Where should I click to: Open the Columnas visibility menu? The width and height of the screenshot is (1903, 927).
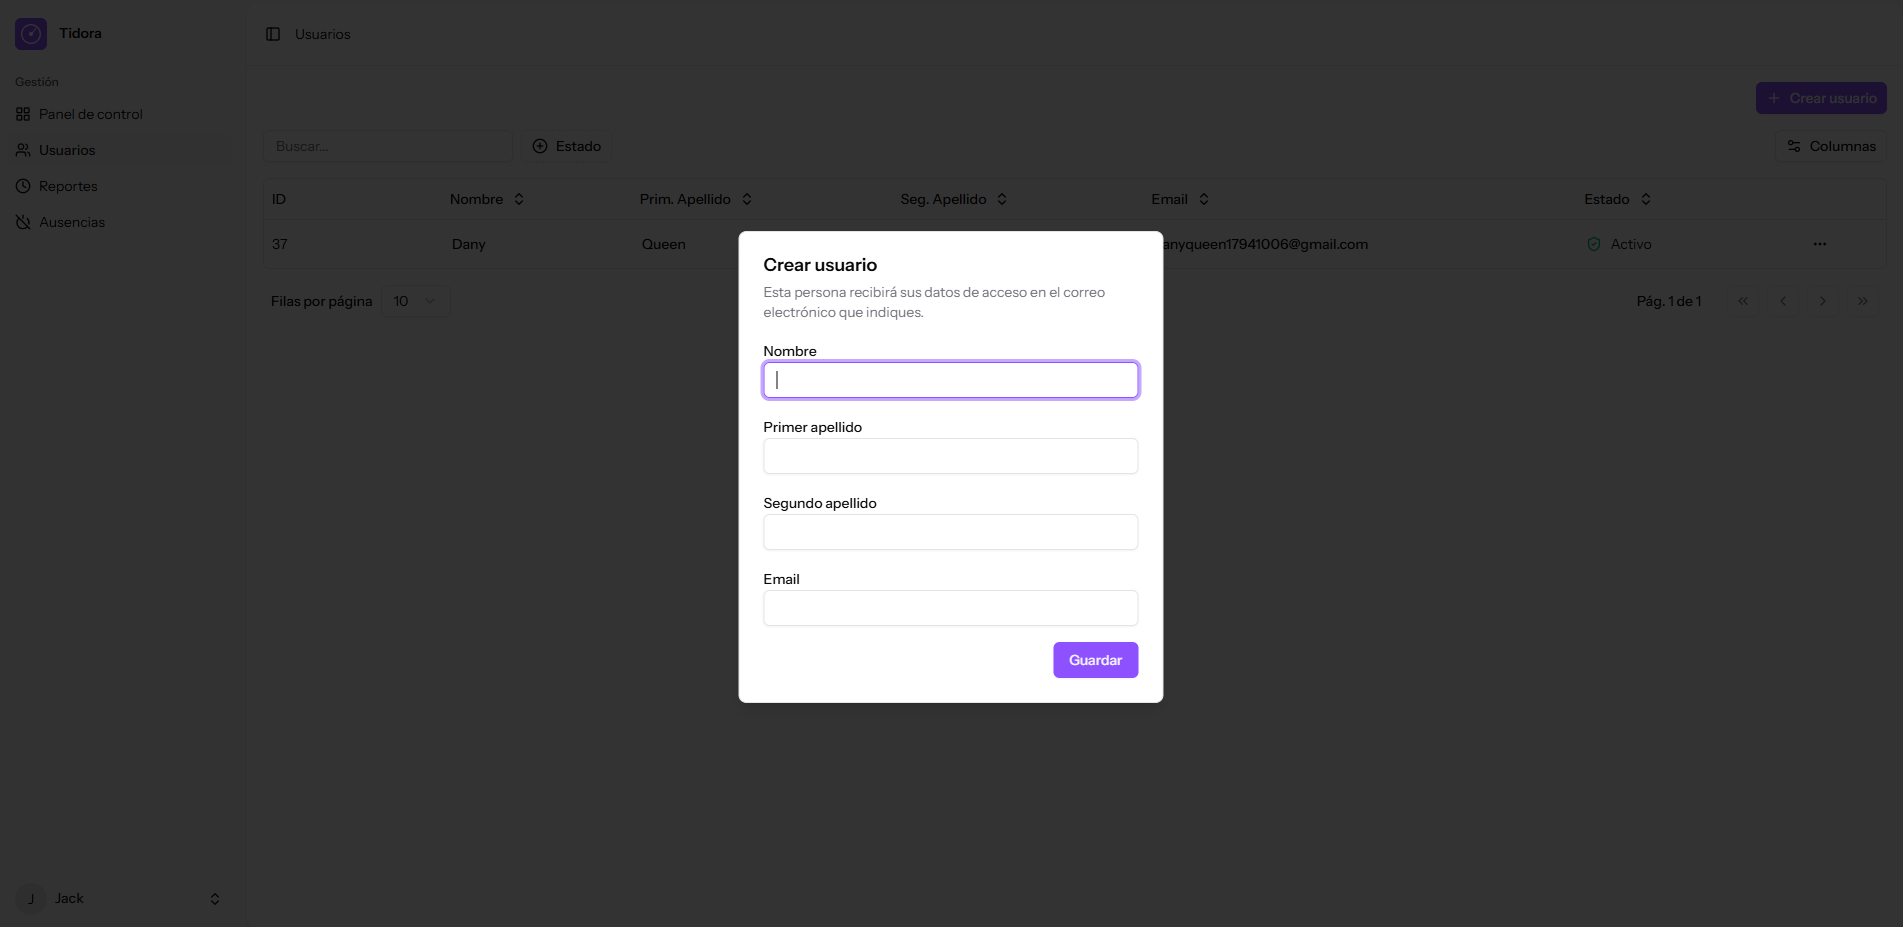click(1831, 146)
